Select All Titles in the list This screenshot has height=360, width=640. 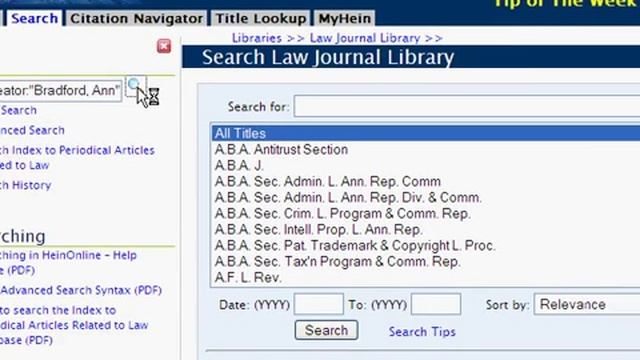tap(426, 133)
